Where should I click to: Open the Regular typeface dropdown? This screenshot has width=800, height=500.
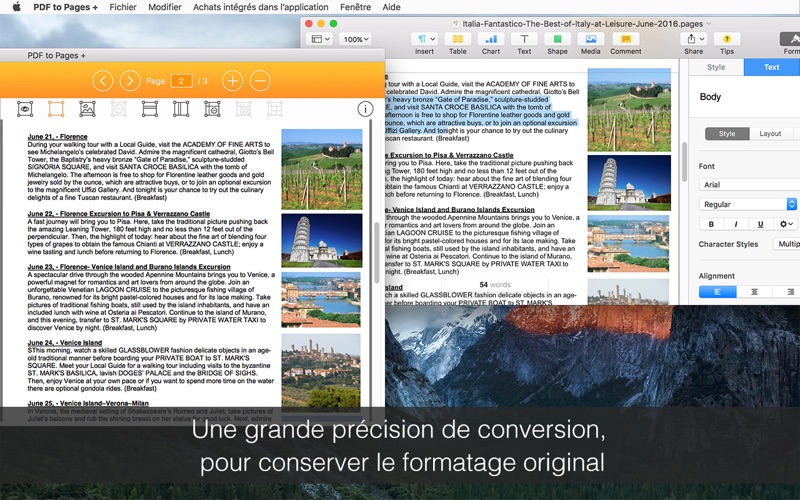pos(747,204)
